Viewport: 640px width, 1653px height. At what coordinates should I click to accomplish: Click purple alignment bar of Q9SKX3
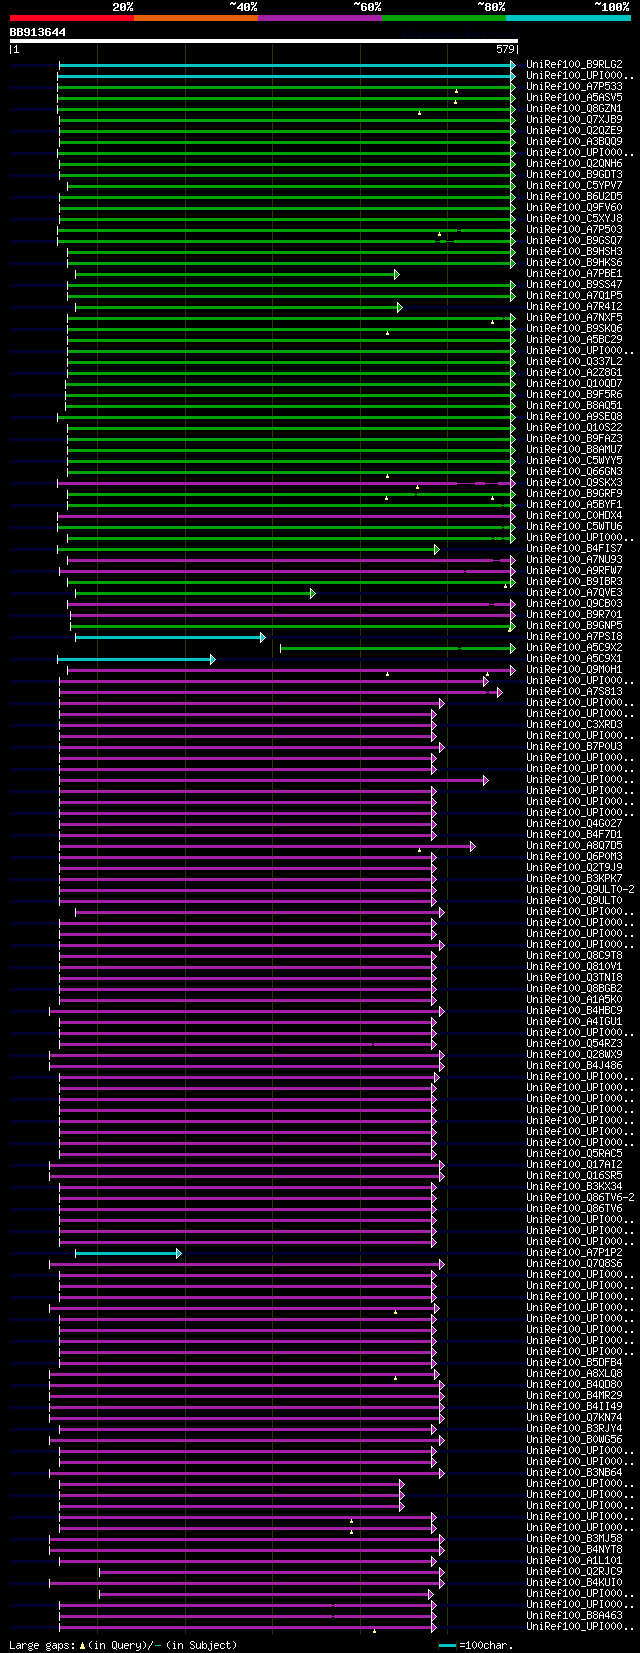[x=286, y=483]
